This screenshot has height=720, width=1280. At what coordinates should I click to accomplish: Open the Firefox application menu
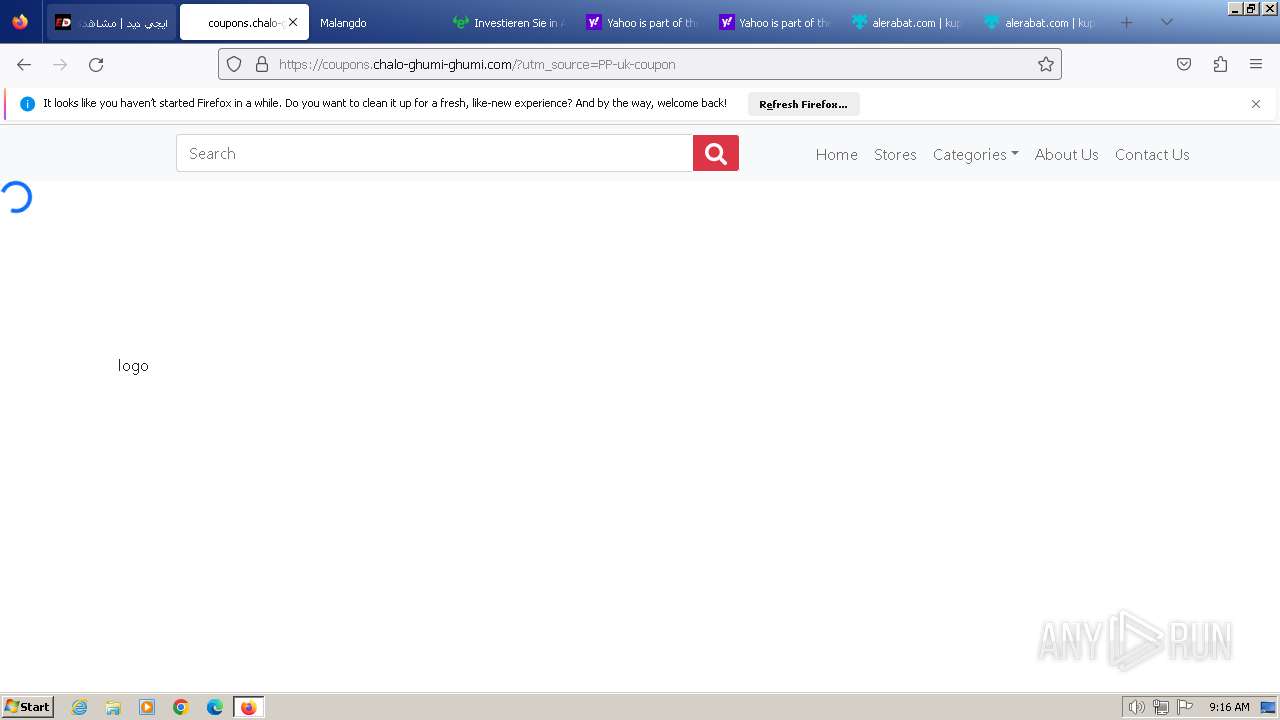1256,64
